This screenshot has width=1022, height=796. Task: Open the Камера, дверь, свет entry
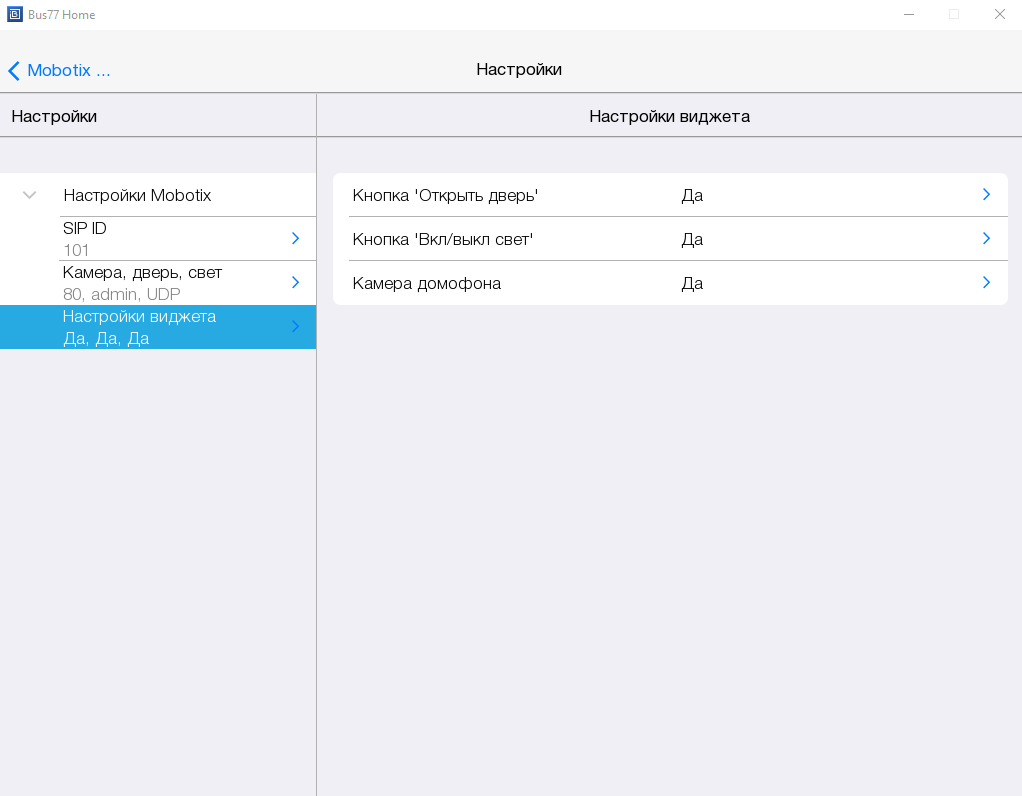pos(160,283)
